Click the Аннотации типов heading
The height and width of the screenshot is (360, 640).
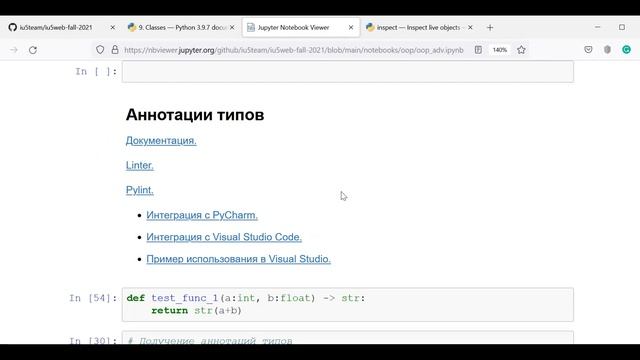[x=195, y=115]
